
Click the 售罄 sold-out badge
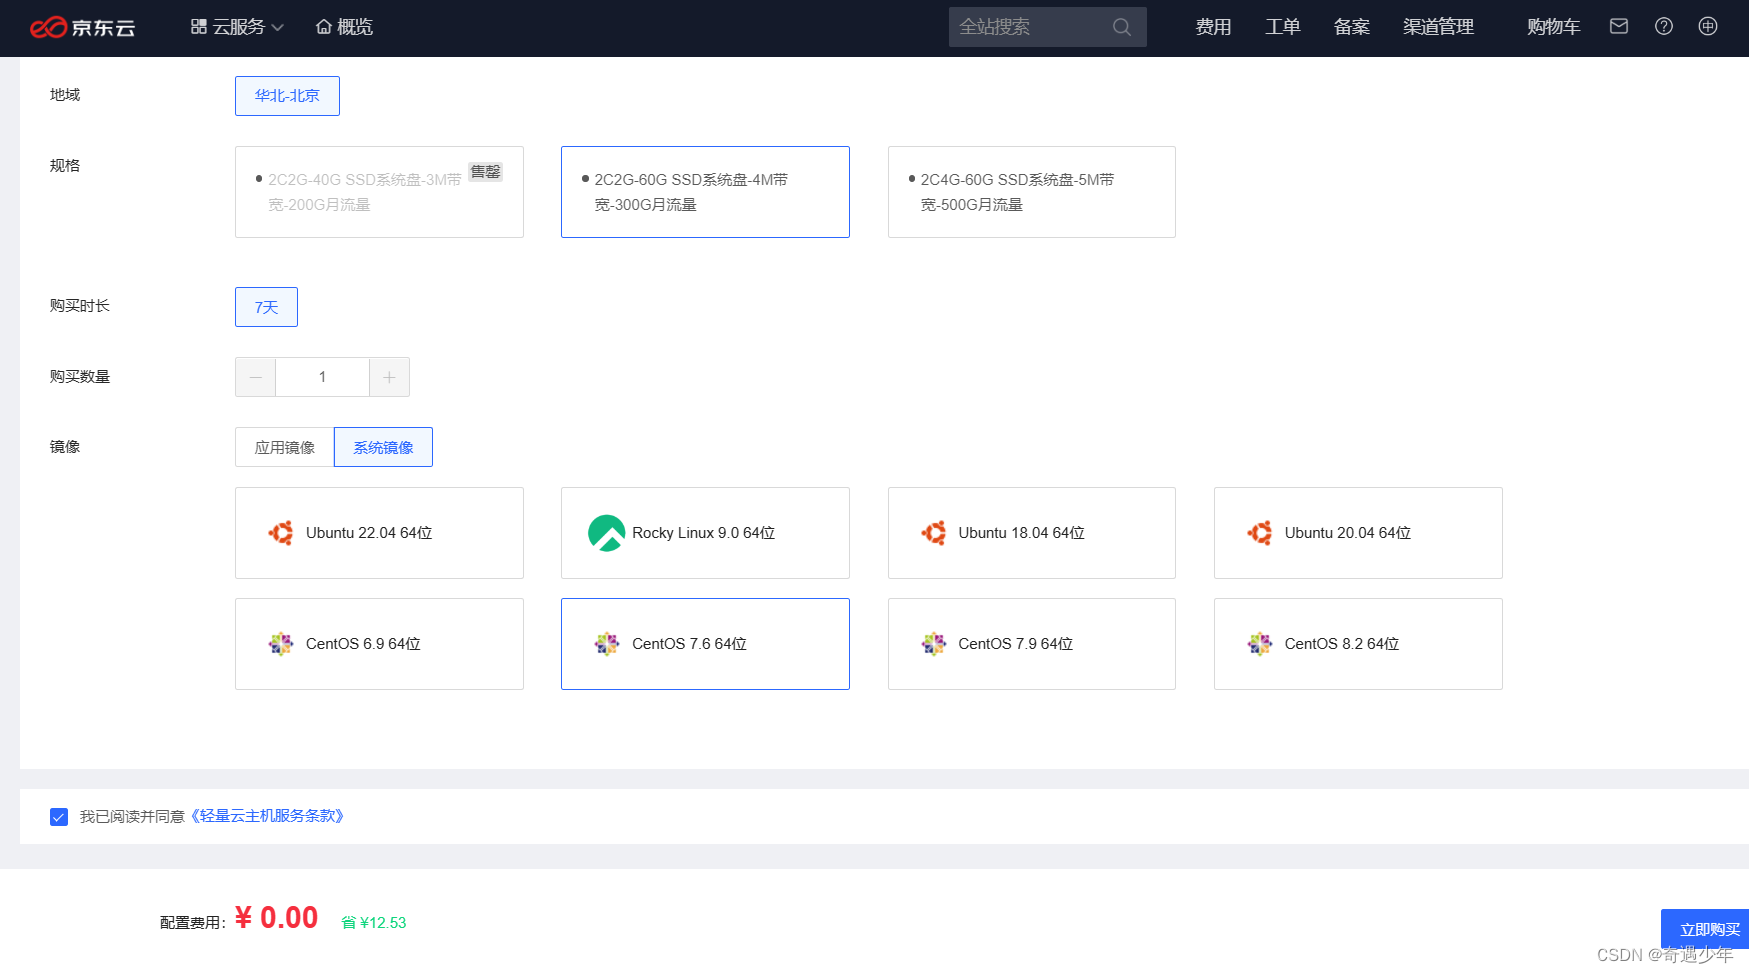(x=486, y=172)
